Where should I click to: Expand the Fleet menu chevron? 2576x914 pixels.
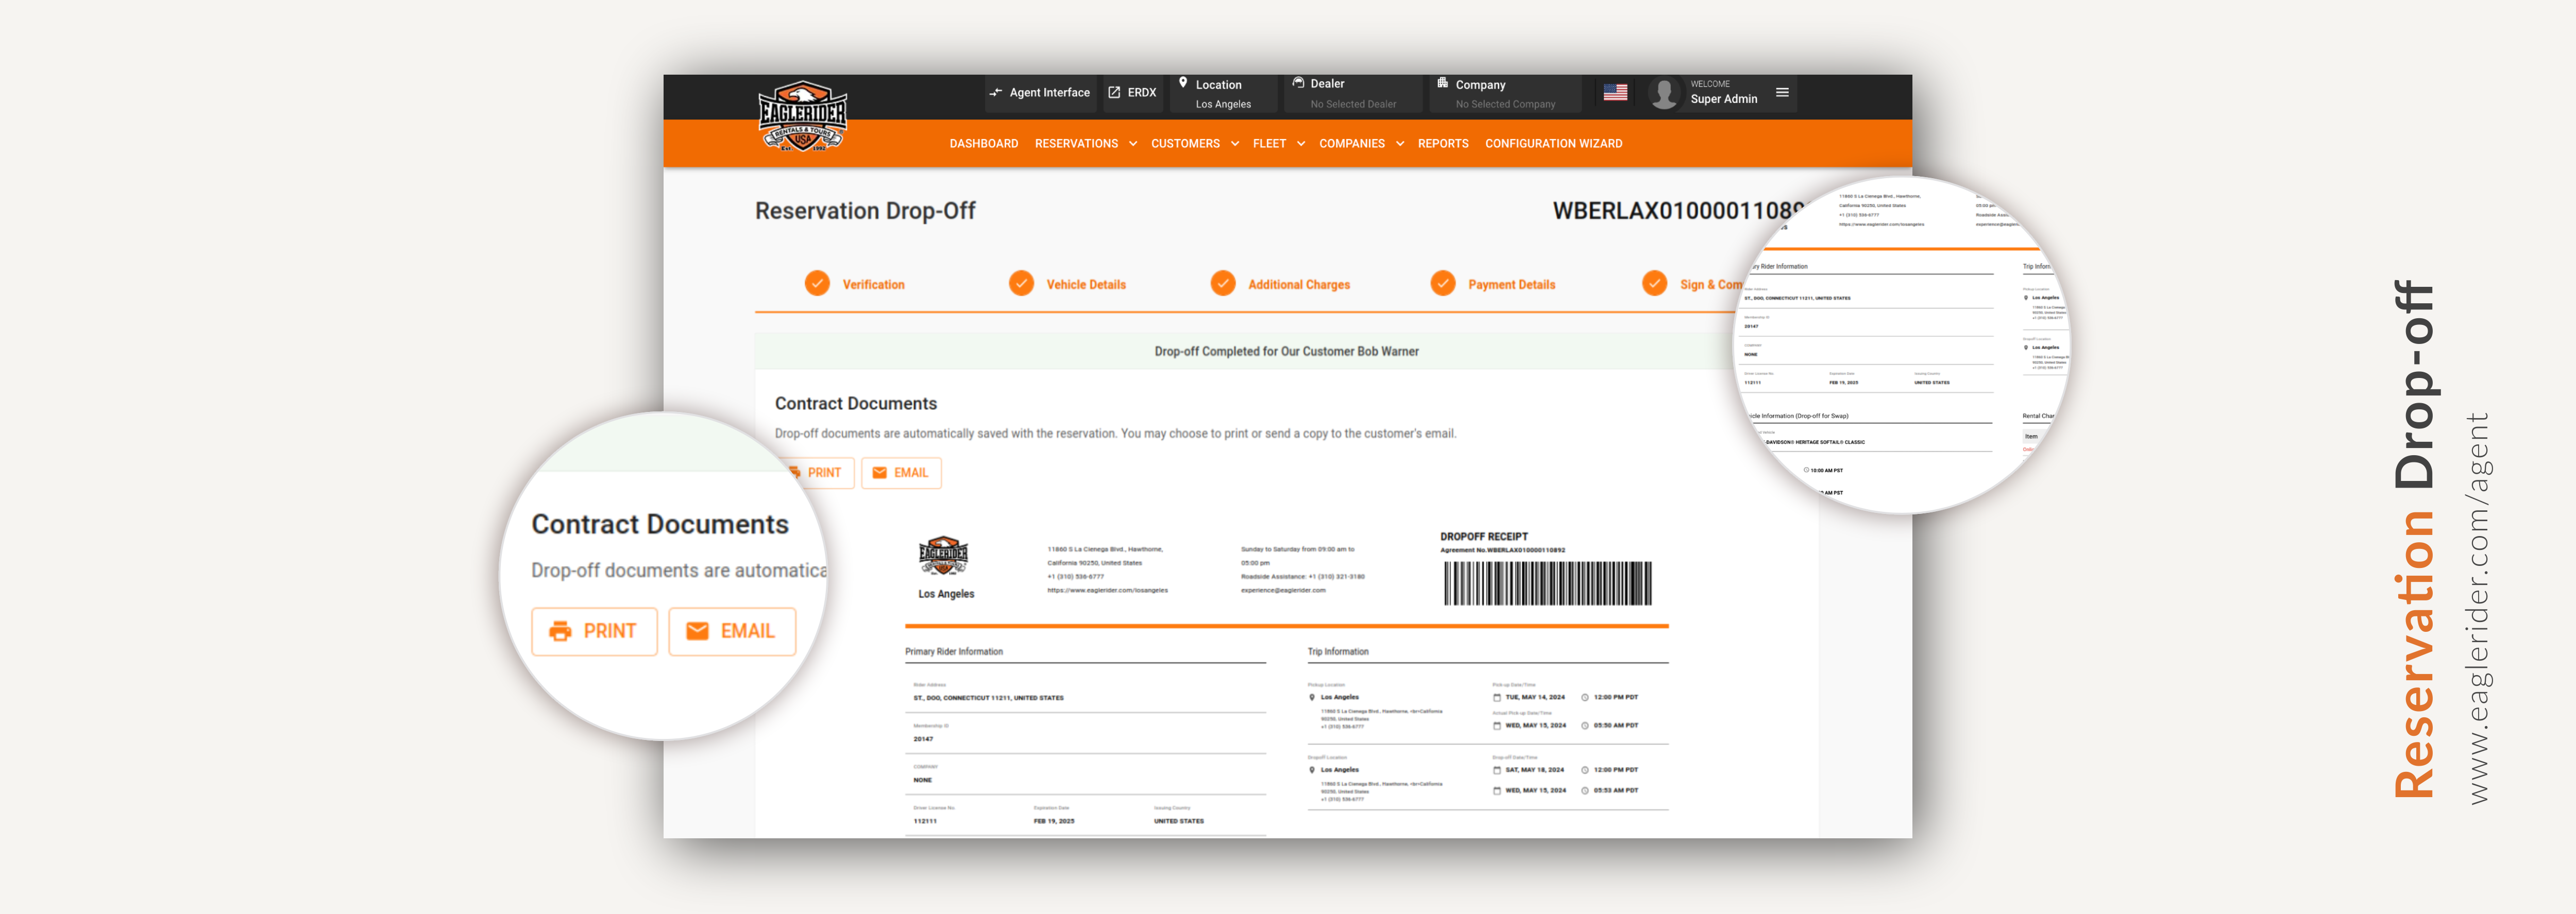coord(1301,143)
